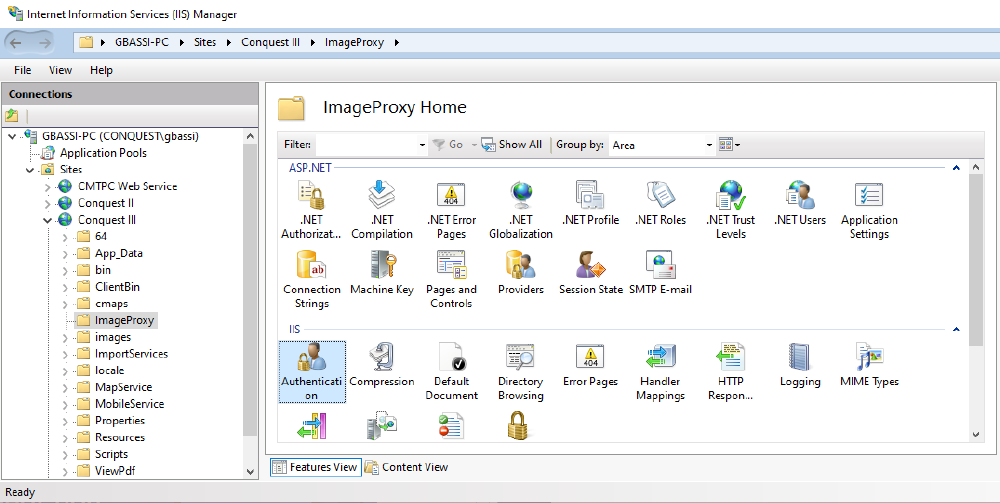
Task: Click the Go filter button
Action: pyautogui.click(x=448, y=145)
